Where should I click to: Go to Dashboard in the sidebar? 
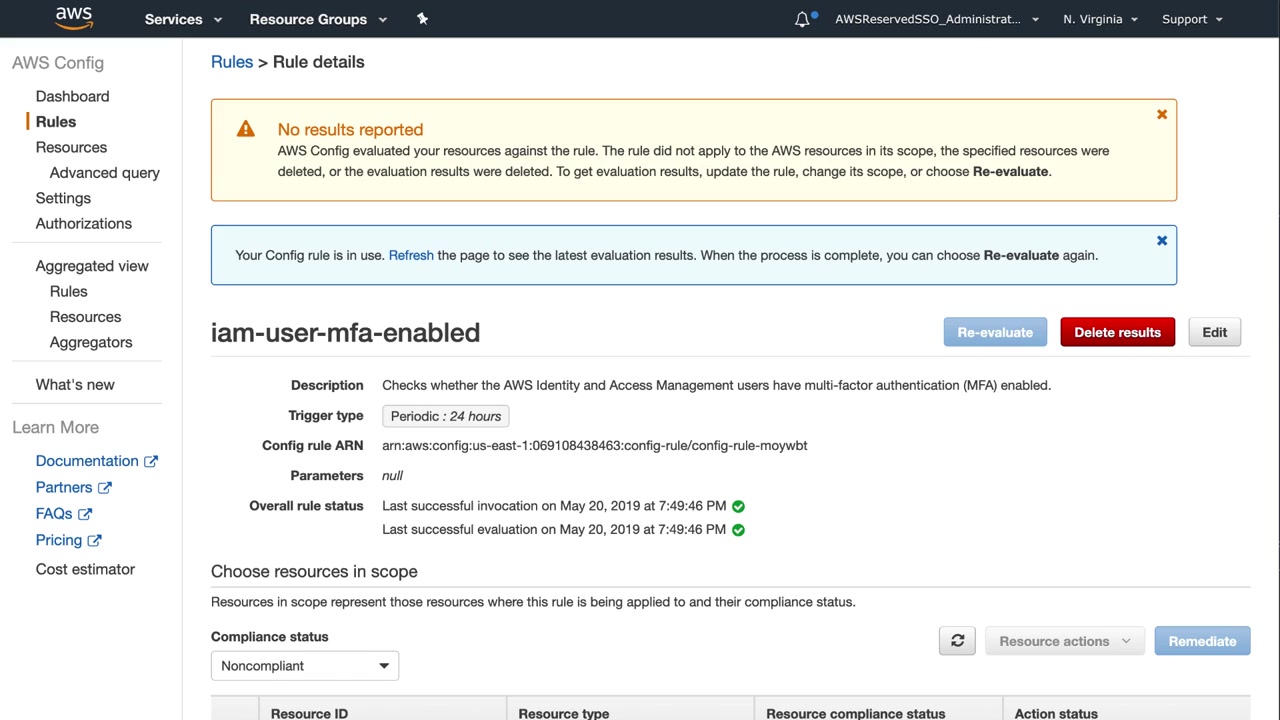pos(72,96)
